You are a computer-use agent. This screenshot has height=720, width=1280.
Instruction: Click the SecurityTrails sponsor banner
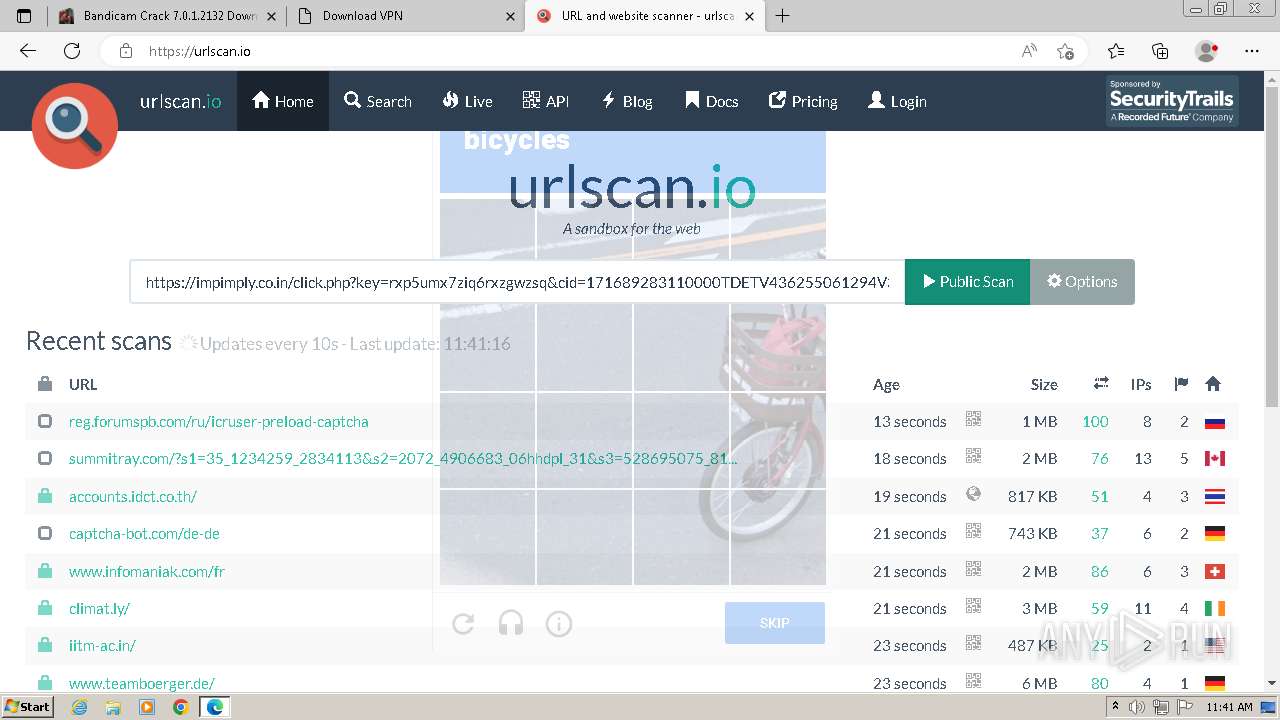pos(1172,101)
